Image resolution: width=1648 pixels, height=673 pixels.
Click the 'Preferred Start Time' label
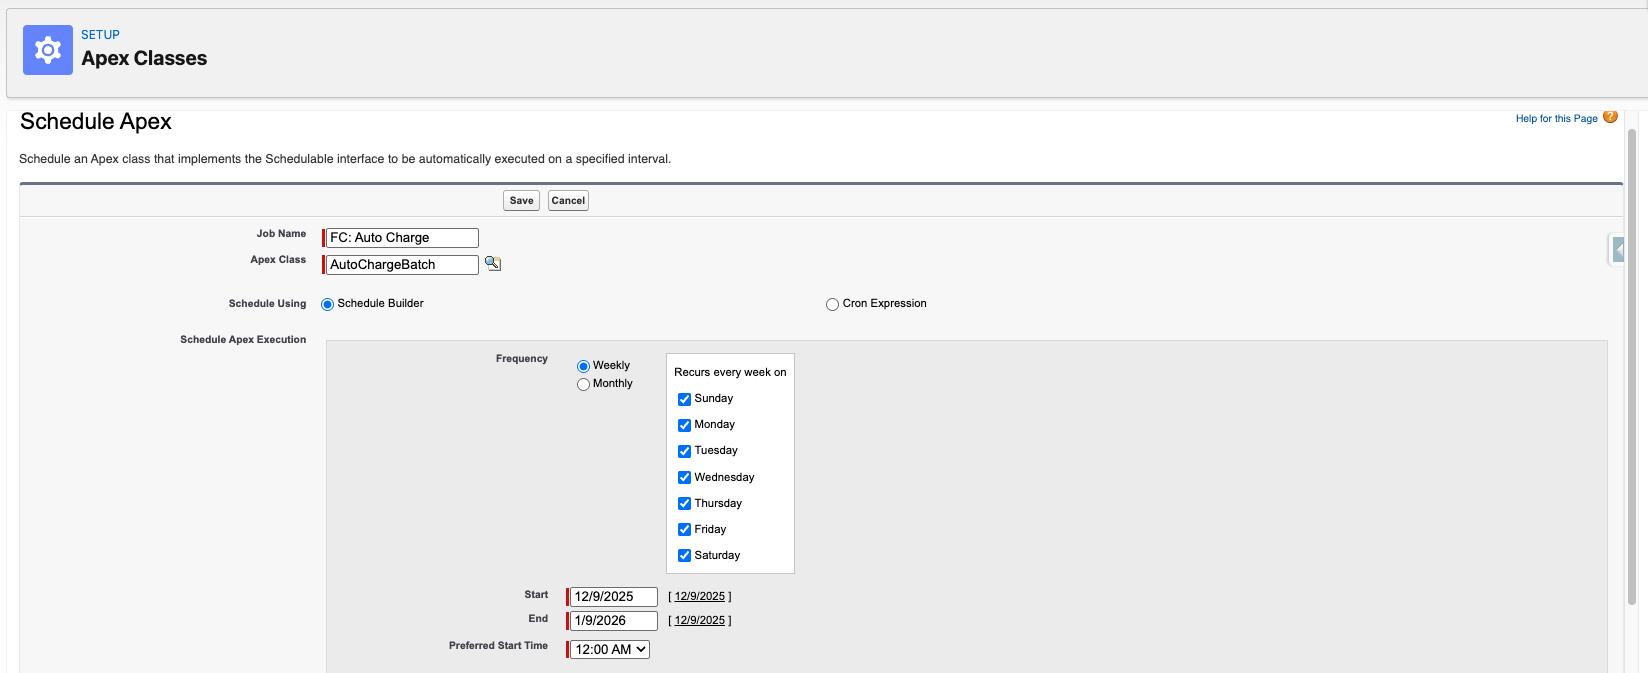498,646
